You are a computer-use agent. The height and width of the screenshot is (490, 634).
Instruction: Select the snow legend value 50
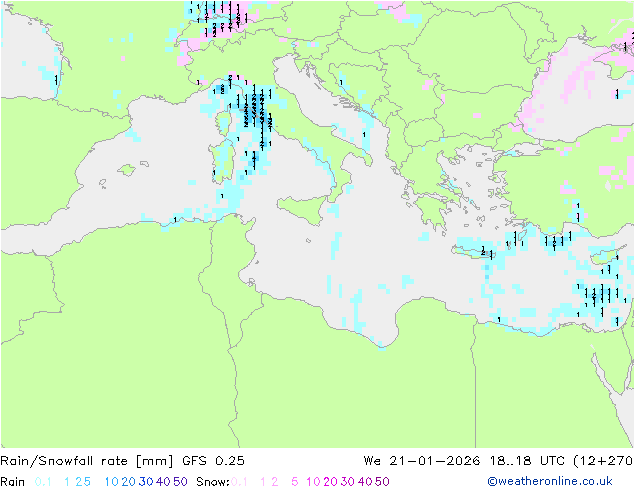pos(383,482)
